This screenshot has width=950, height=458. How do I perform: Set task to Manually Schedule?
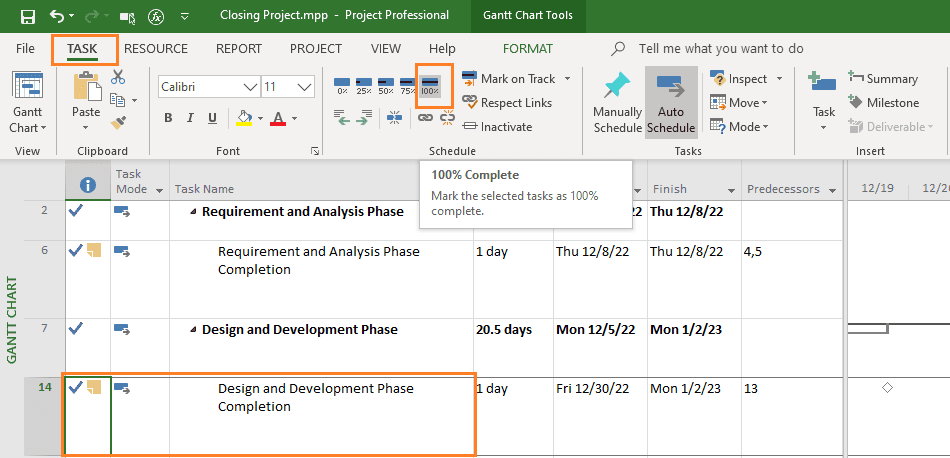coord(617,101)
